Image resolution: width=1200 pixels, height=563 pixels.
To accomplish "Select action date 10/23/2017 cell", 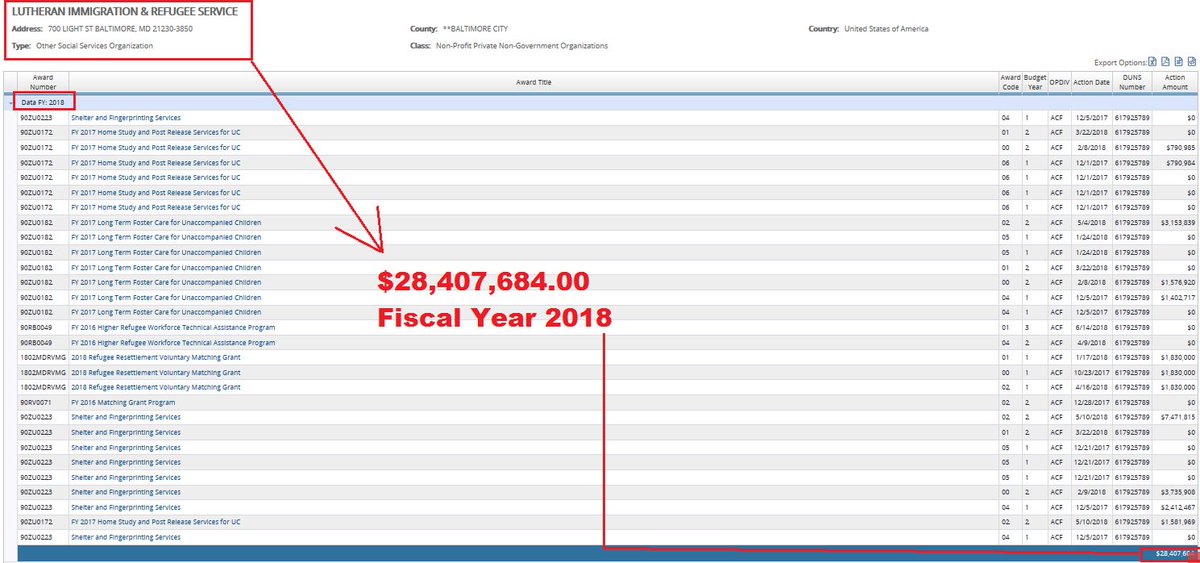I will click(1091, 373).
